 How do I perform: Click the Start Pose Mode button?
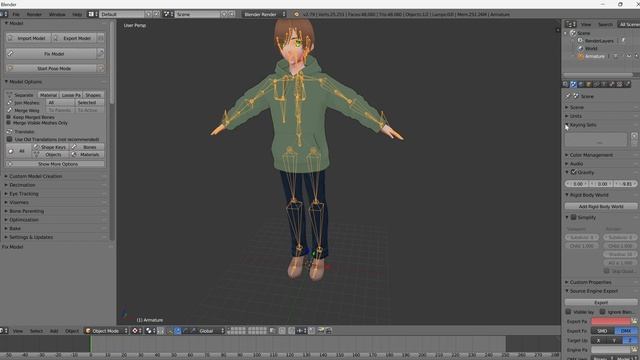[51, 68]
